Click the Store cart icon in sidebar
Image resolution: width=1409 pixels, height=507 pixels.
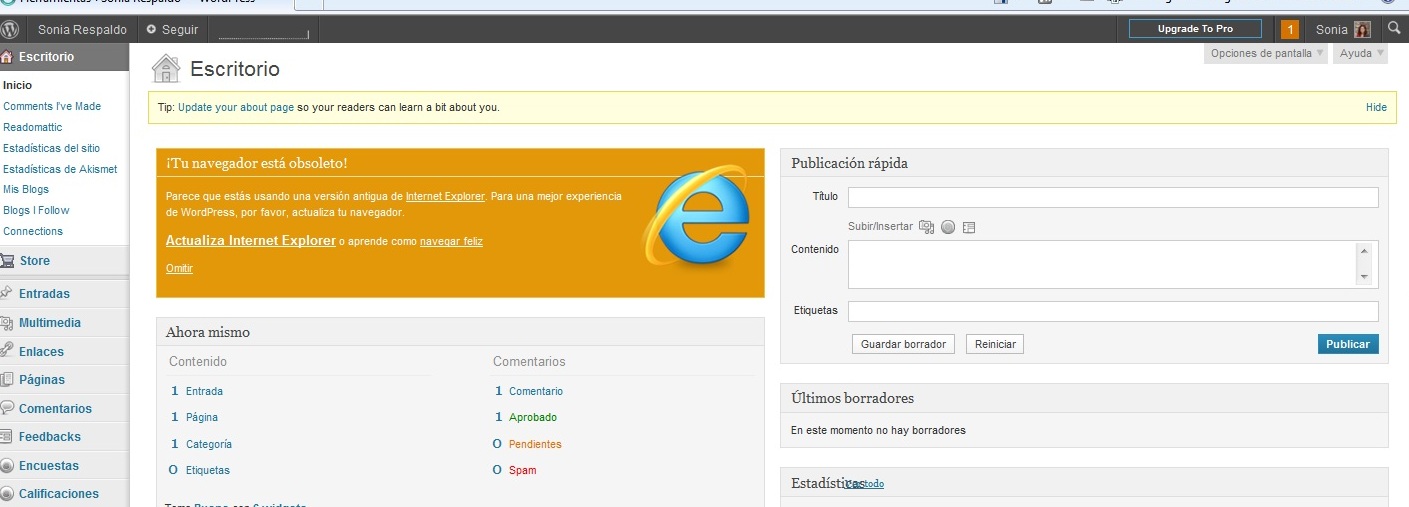point(7,261)
